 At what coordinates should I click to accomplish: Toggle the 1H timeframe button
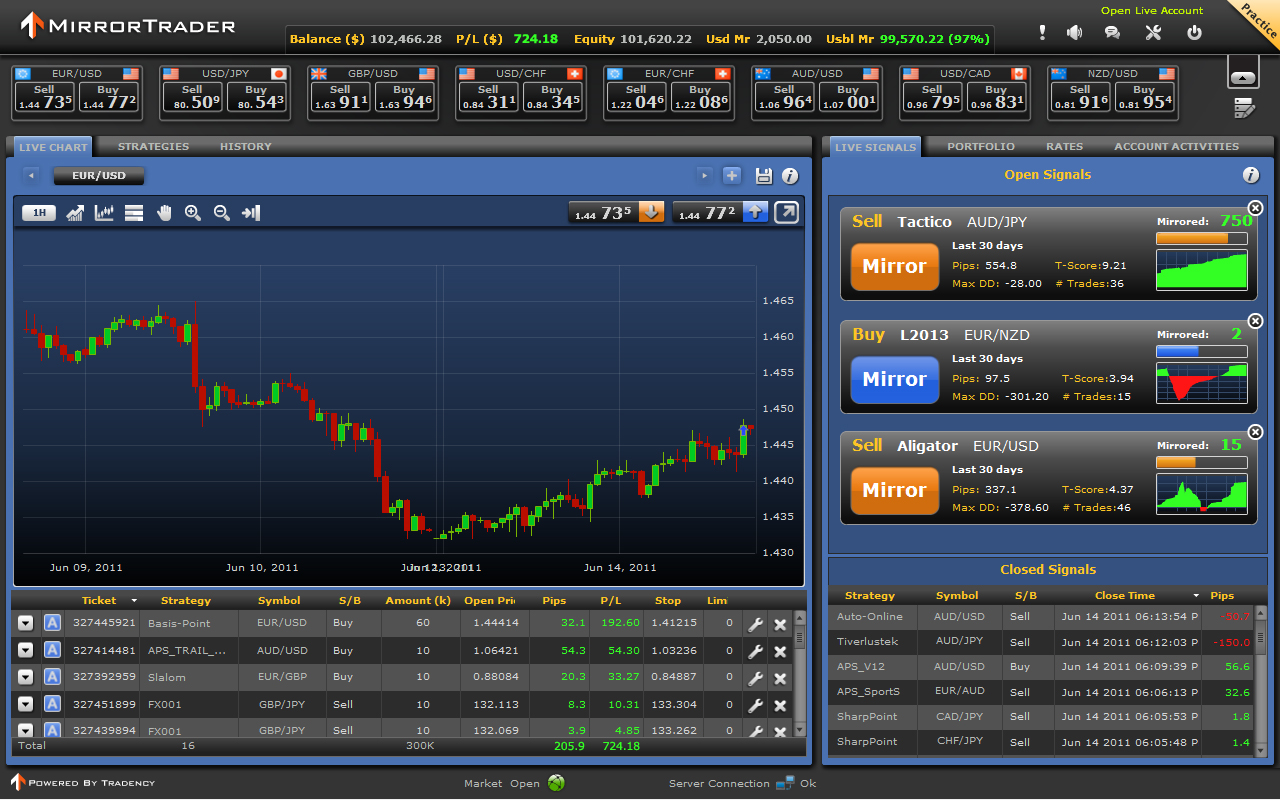pos(39,213)
